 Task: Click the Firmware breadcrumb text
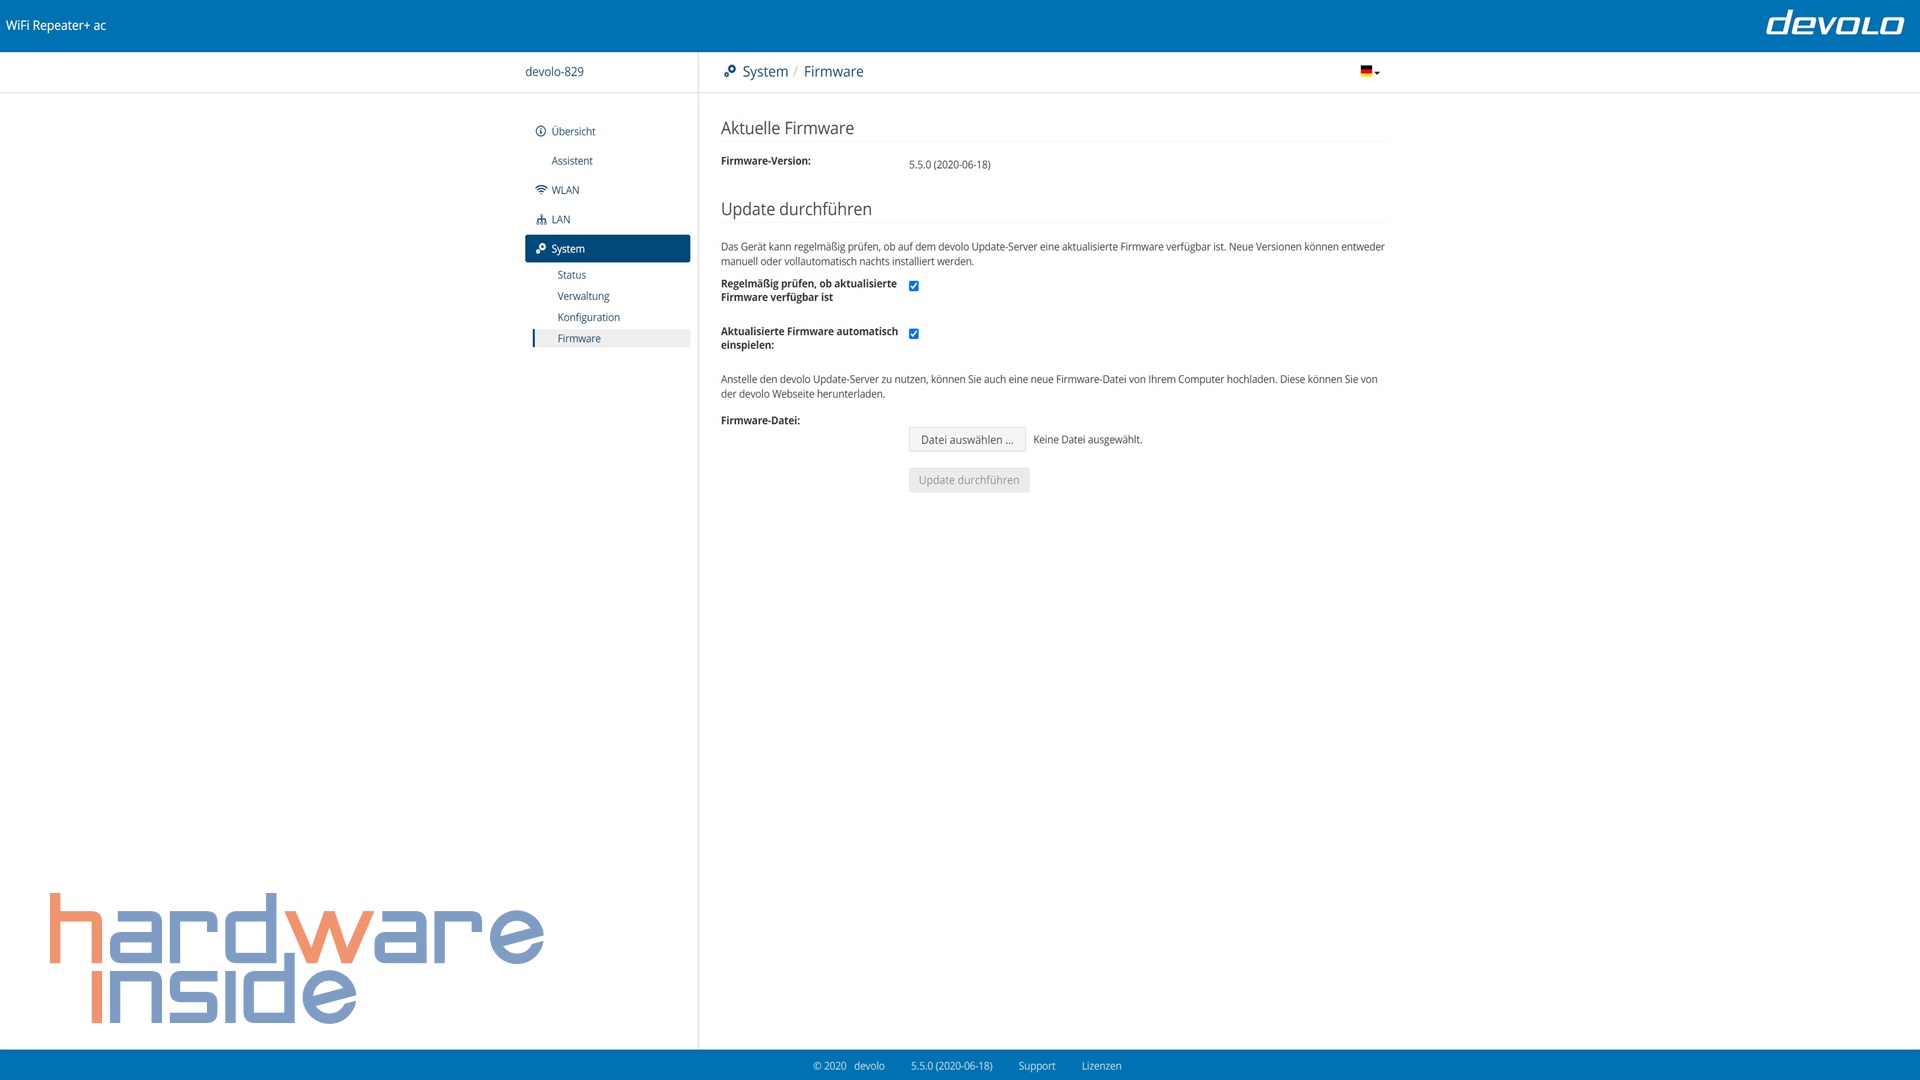point(833,71)
